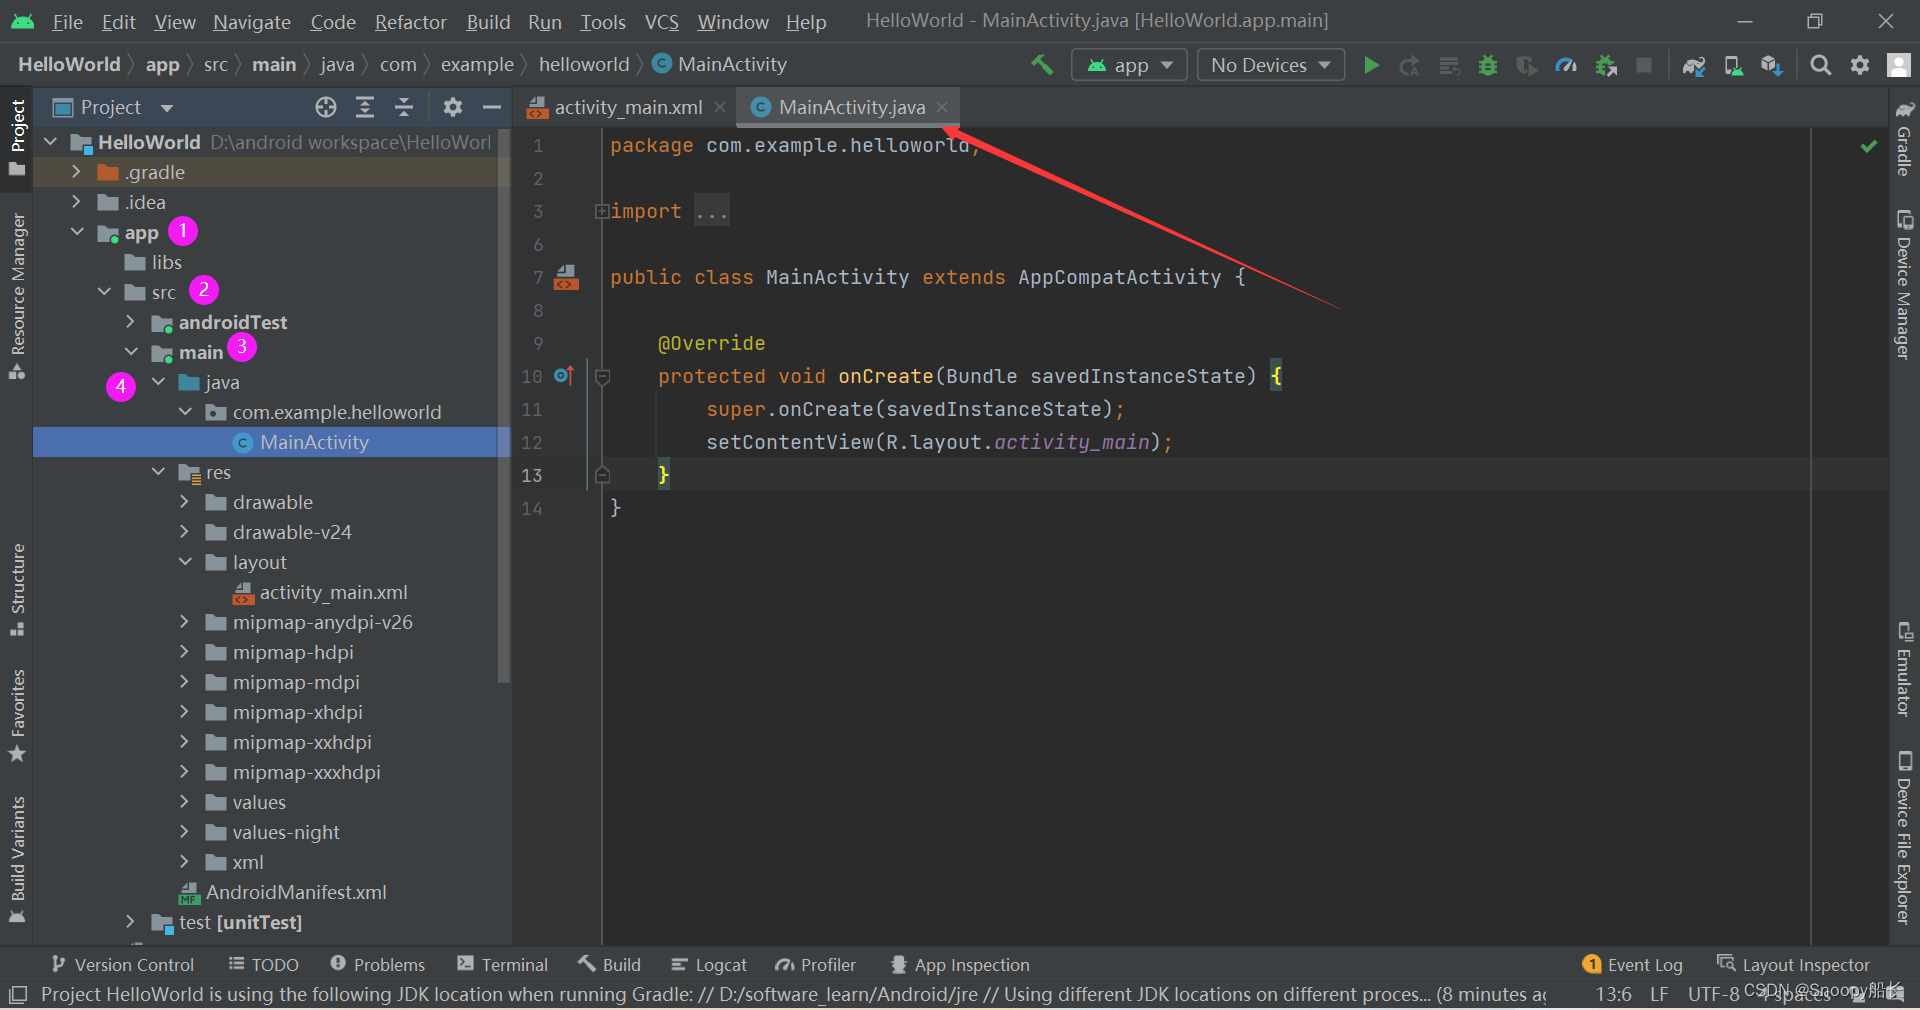Viewport: 1920px width, 1010px height.
Task: Toggle the Emulator right side tab
Action: [1904, 669]
